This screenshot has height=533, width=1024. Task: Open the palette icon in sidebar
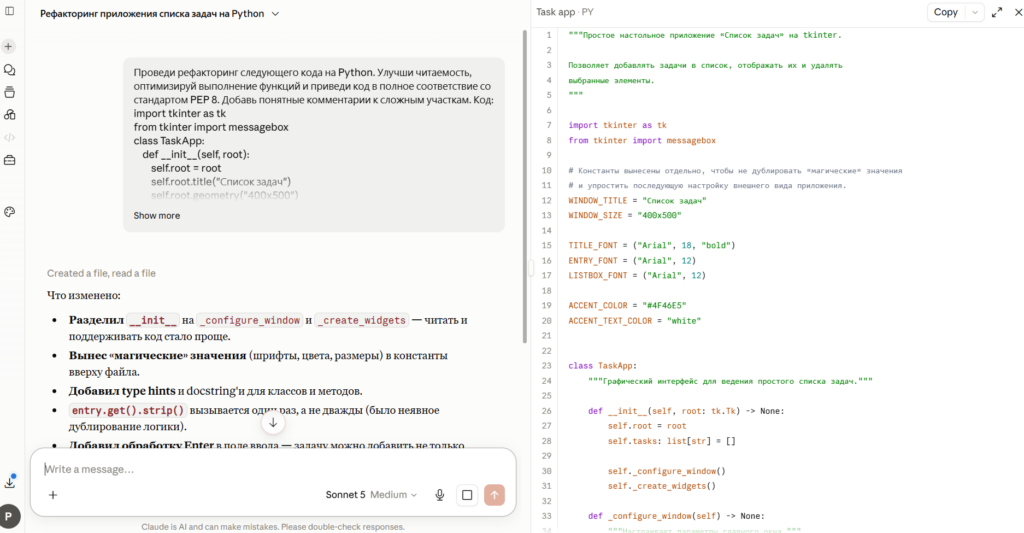pos(9,212)
